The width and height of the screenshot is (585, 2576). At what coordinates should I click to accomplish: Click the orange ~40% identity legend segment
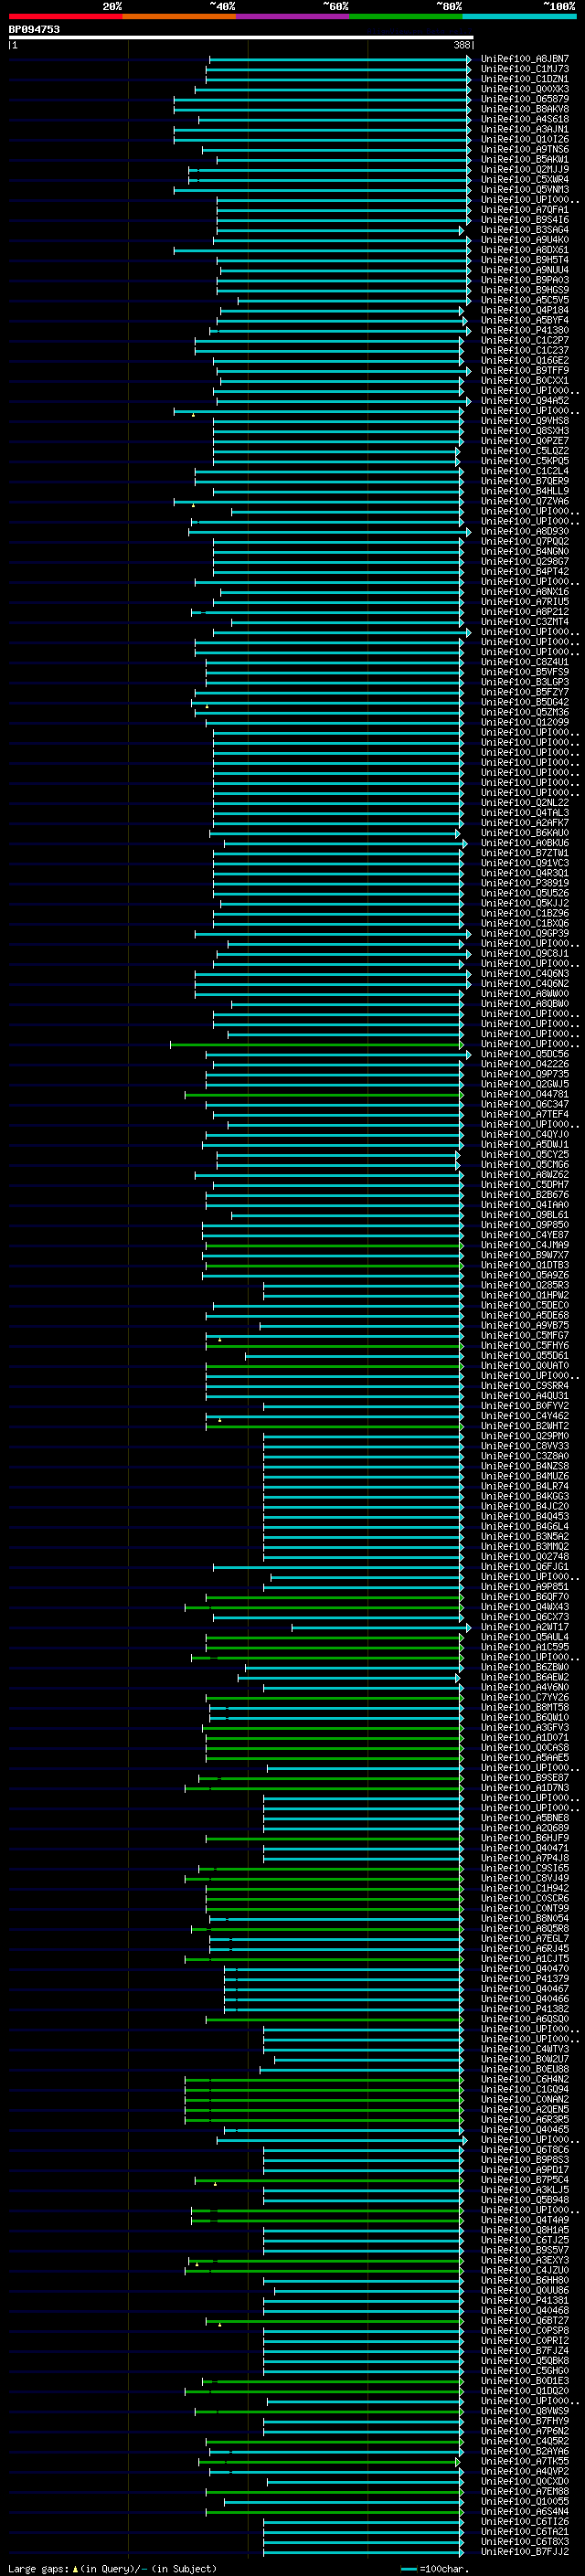[x=179, y=16]
